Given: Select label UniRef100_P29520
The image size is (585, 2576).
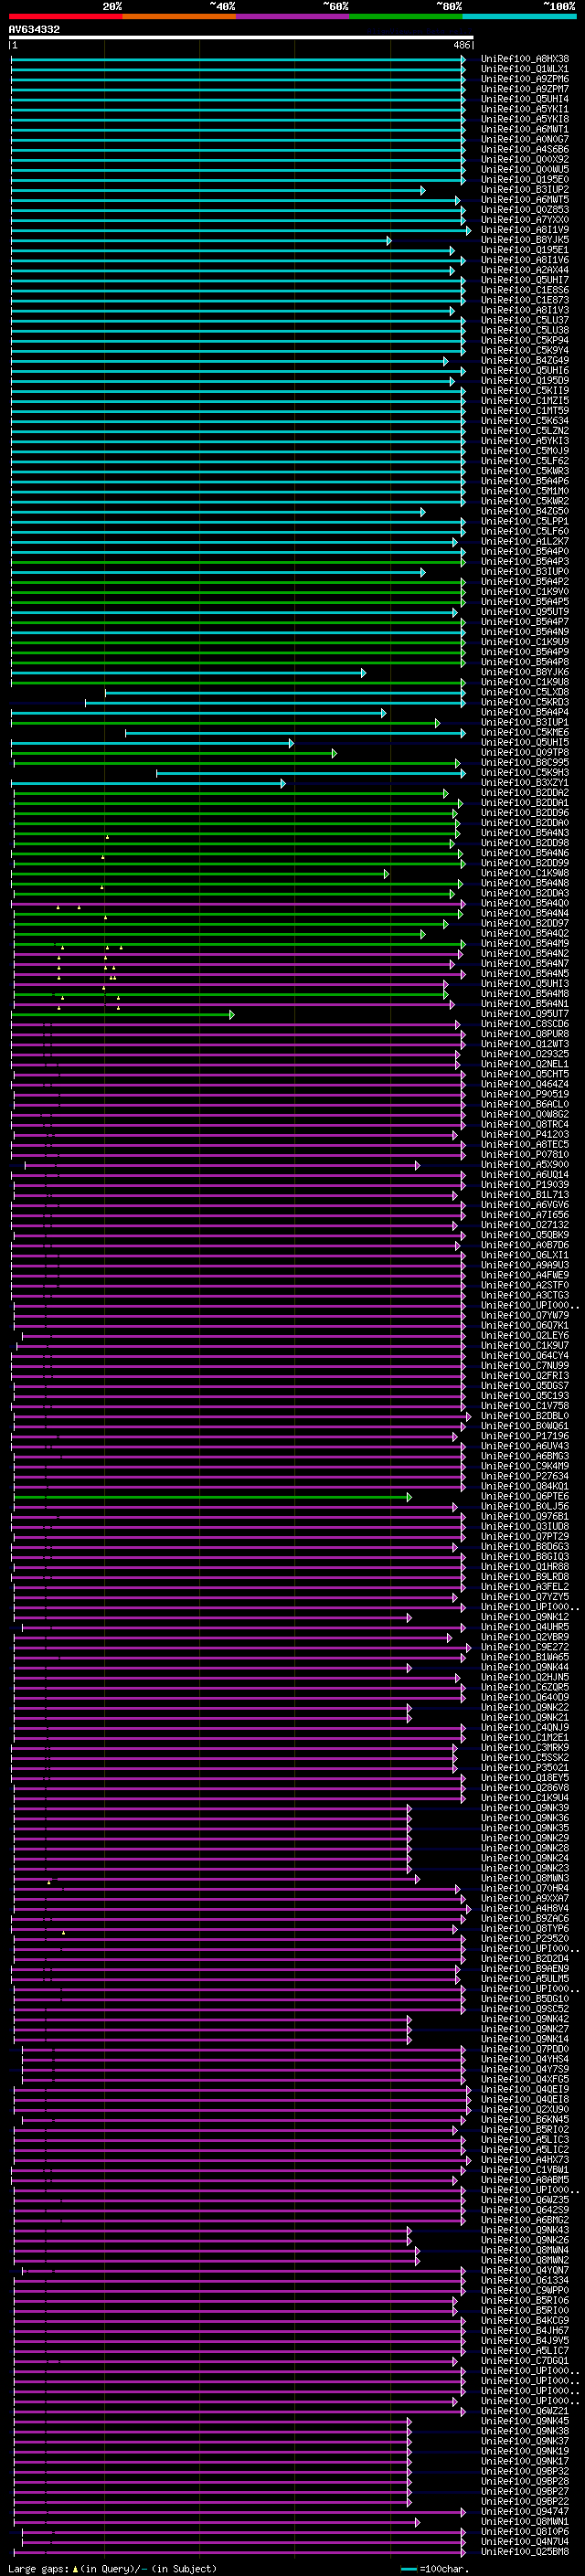Looking at the screenshot, I should (525, 1939).
